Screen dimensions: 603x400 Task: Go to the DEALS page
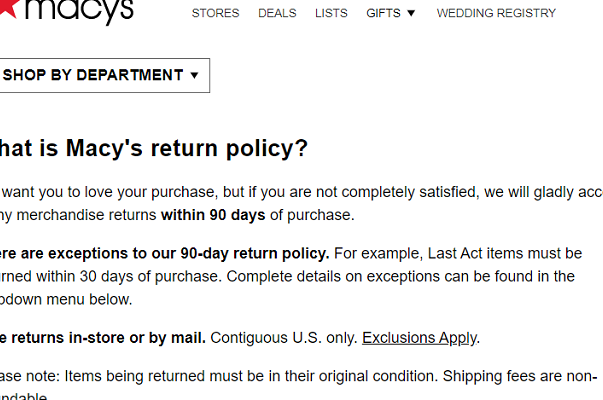click(x=277, y=13)
